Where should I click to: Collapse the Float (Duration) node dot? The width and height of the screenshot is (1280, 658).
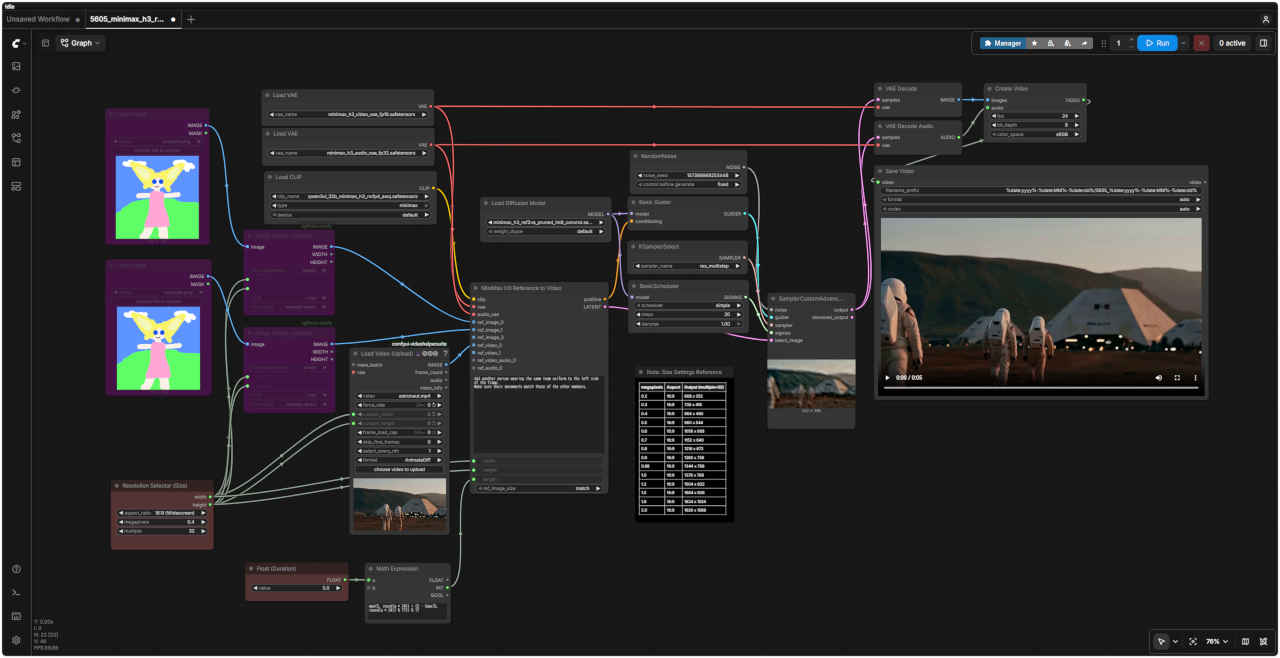pyautogui.click(x=251, y=568)
